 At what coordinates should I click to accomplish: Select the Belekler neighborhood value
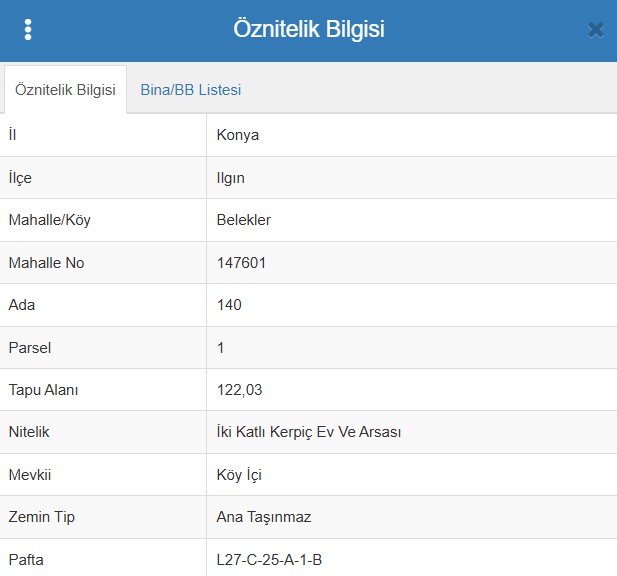tap(244, 220)
